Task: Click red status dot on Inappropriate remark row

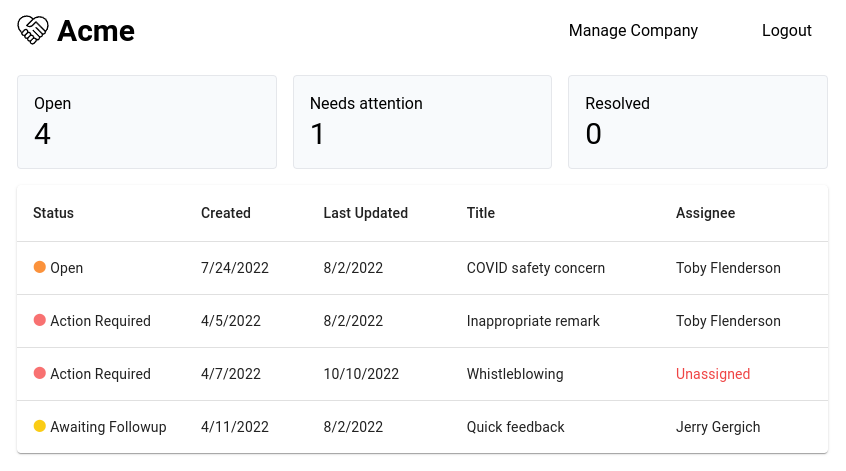Action: pyautogui.click(x=40, y=321)
